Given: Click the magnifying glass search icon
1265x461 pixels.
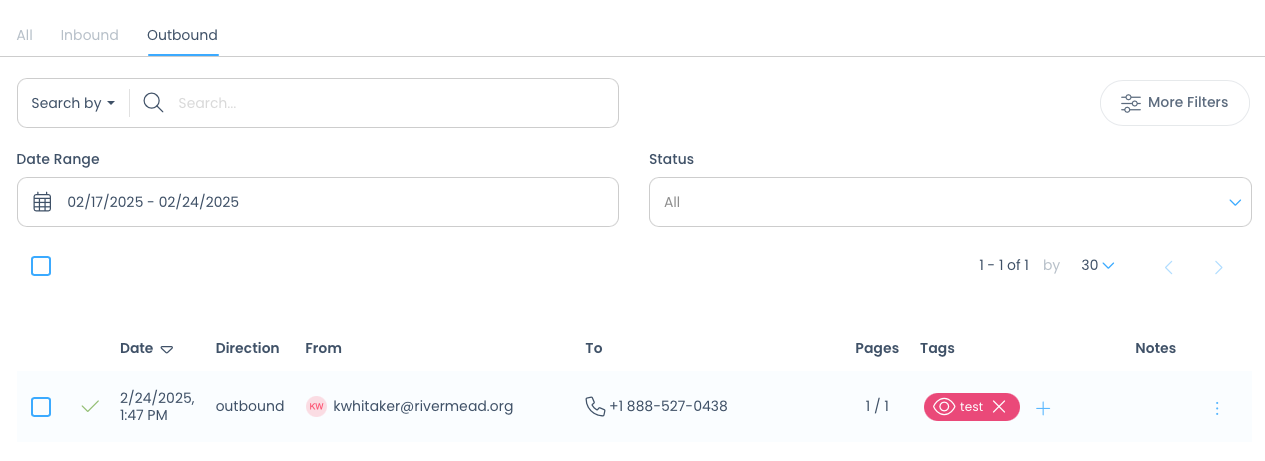Looking at the screenshot, I should (153, 103).
